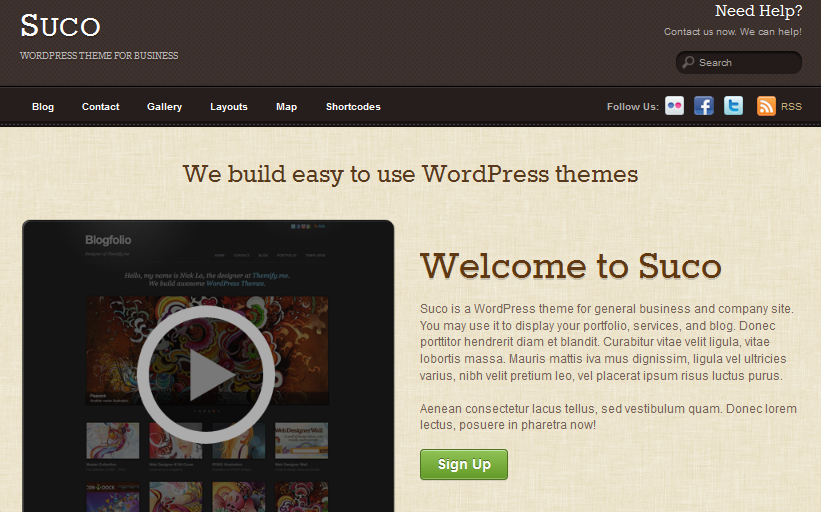Click the RSS text link
This screenshot has height=512, width=821.
point(791,106)
